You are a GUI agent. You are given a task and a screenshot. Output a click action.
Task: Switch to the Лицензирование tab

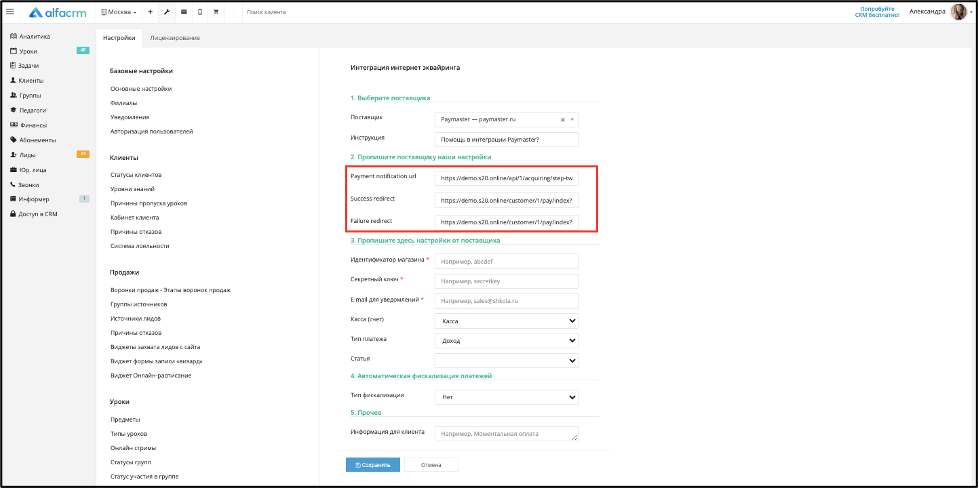click(x=175, y=38)
